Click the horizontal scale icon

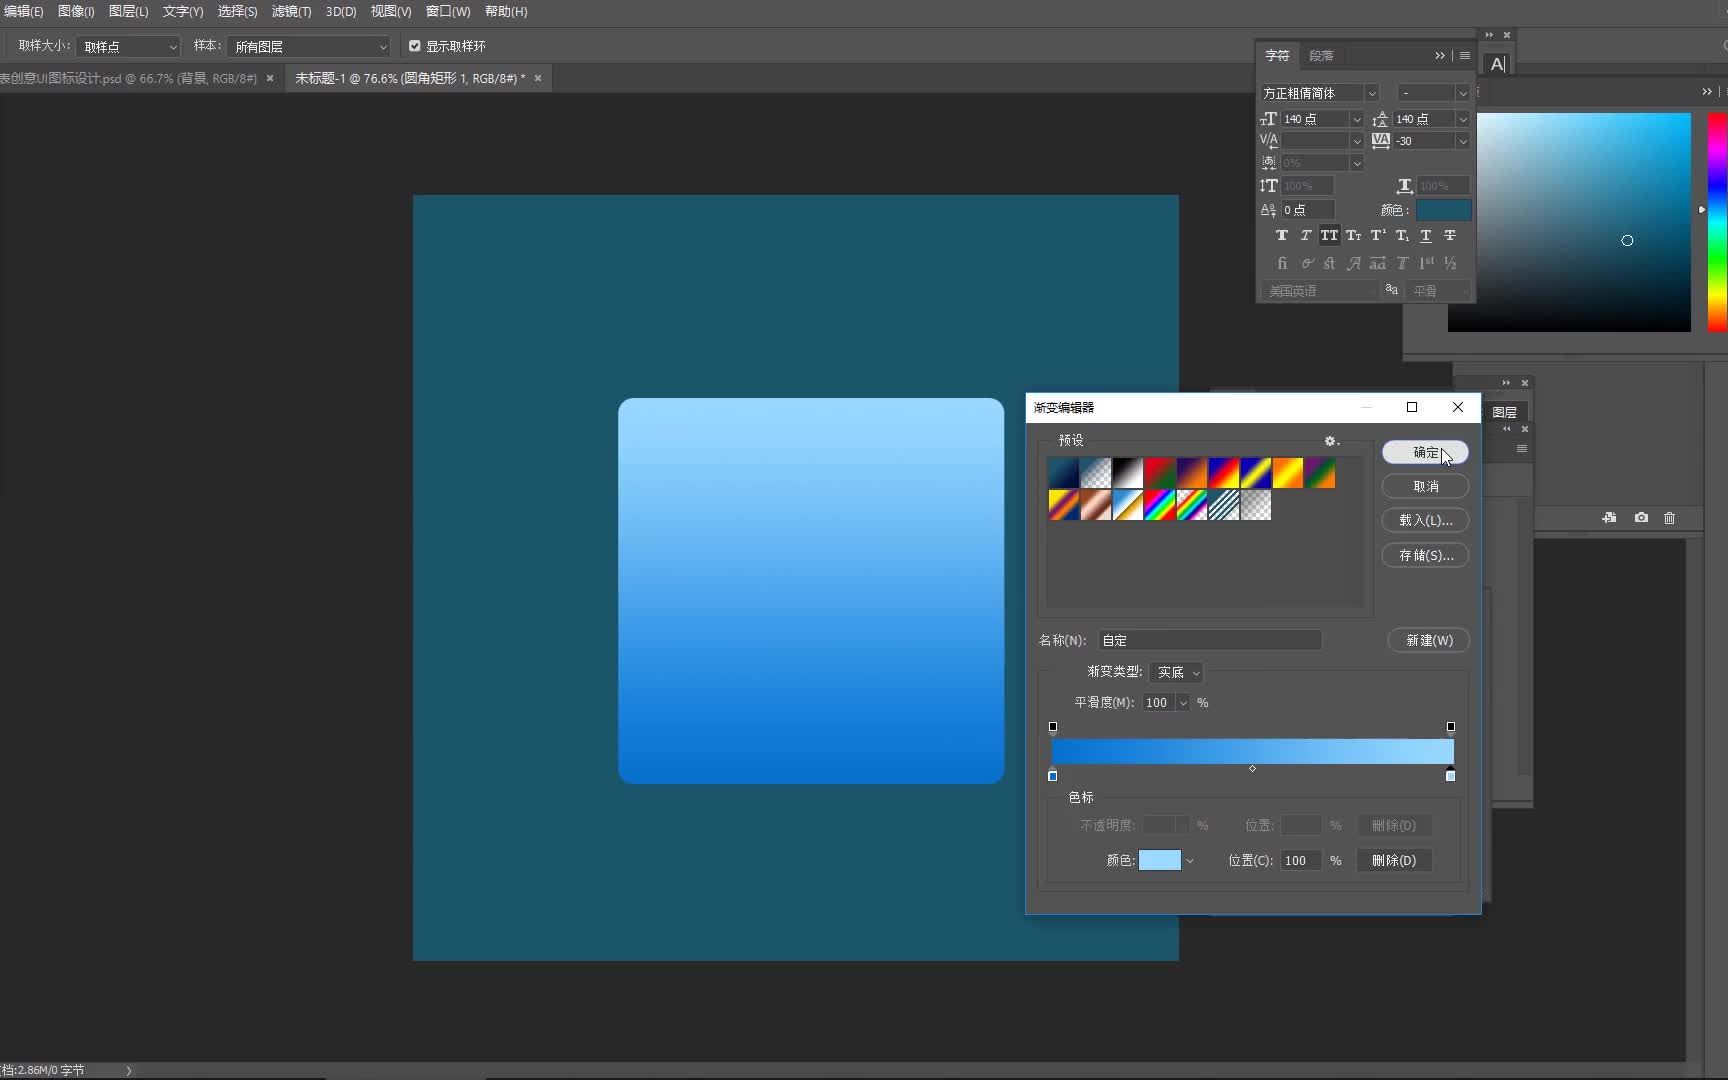point(1404,186)
